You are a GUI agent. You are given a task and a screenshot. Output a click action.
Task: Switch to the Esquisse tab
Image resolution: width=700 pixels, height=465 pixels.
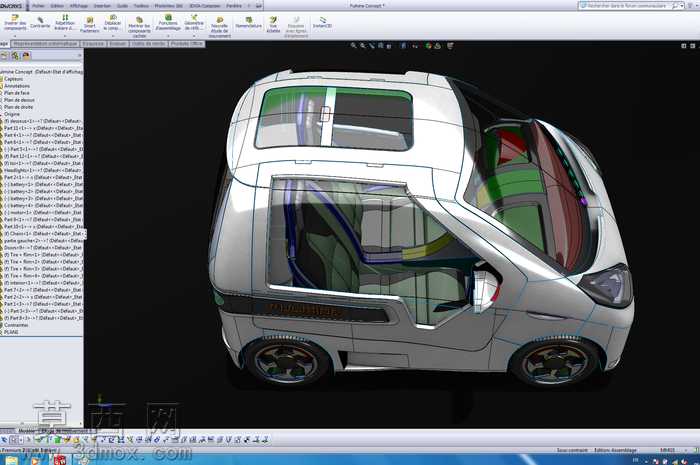pyautogui.click(x=93, y=44)
